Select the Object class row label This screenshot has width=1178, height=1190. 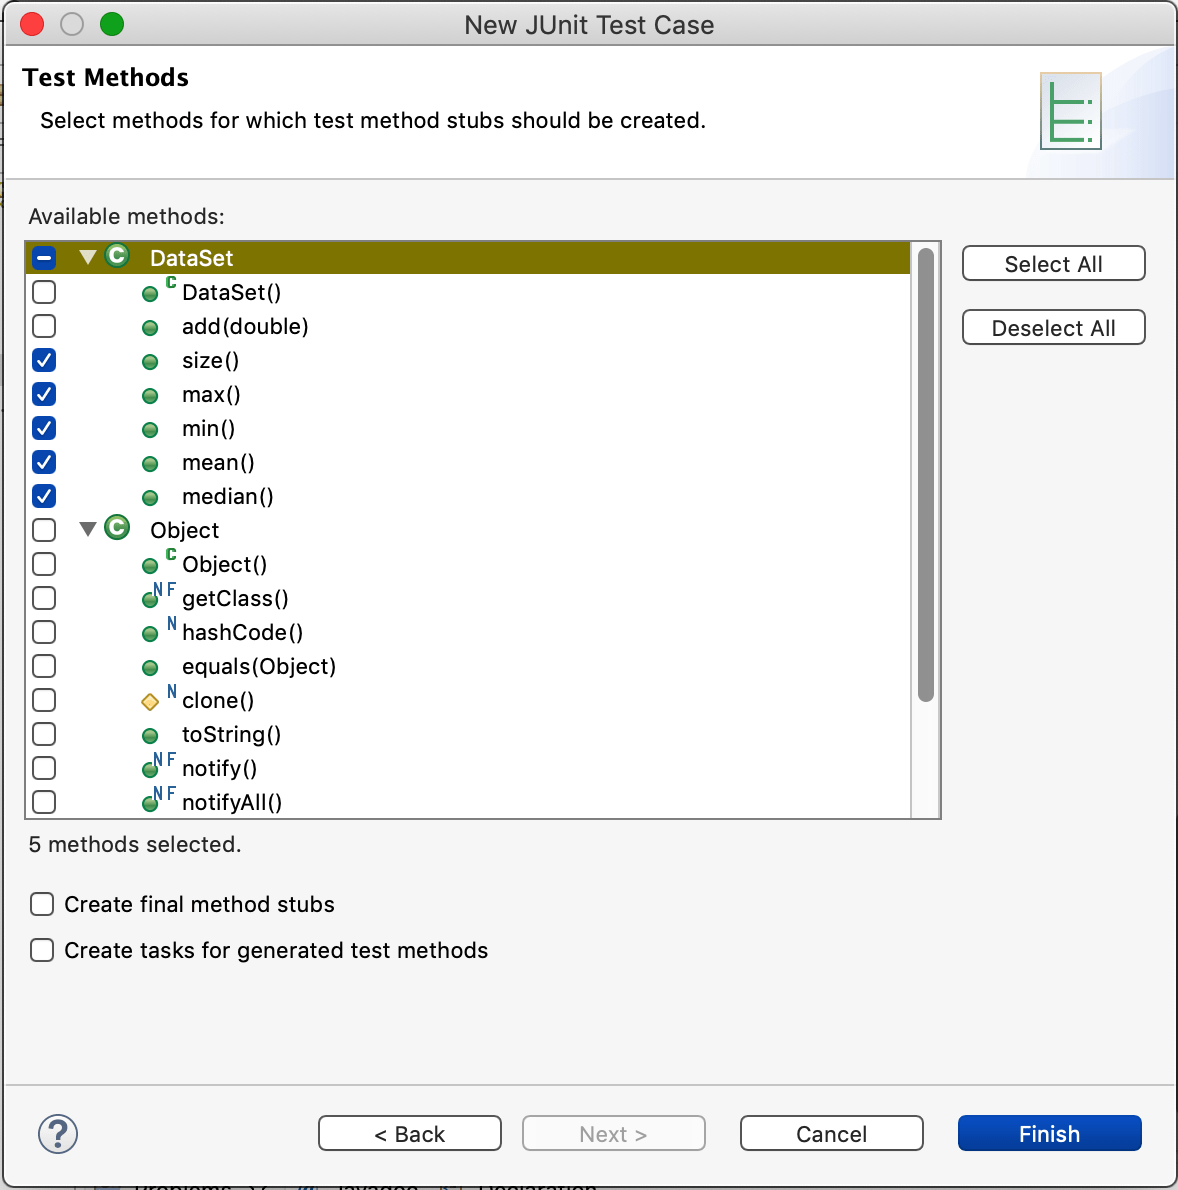coord(184,530)
